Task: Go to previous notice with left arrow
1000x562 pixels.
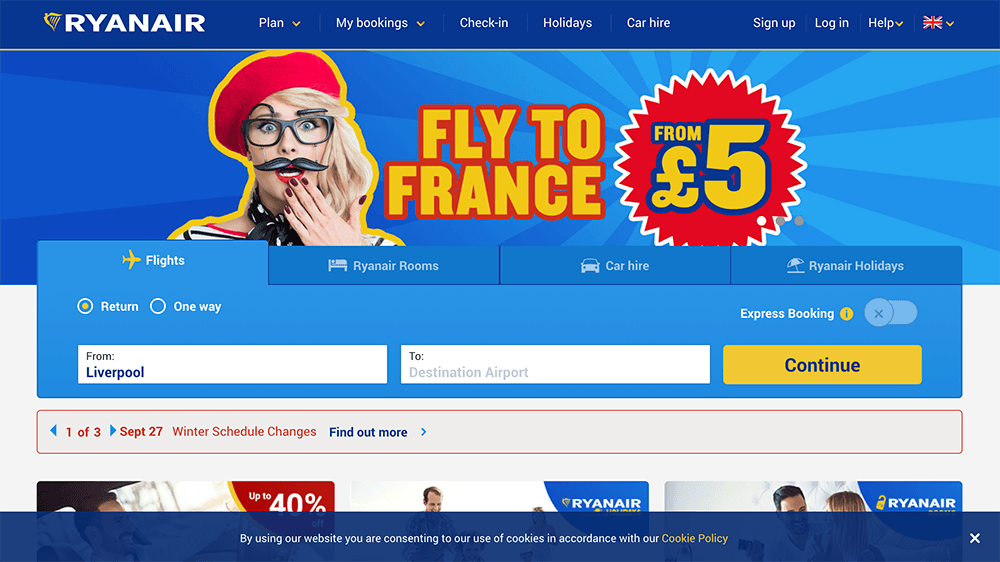Action: [54, 431]
